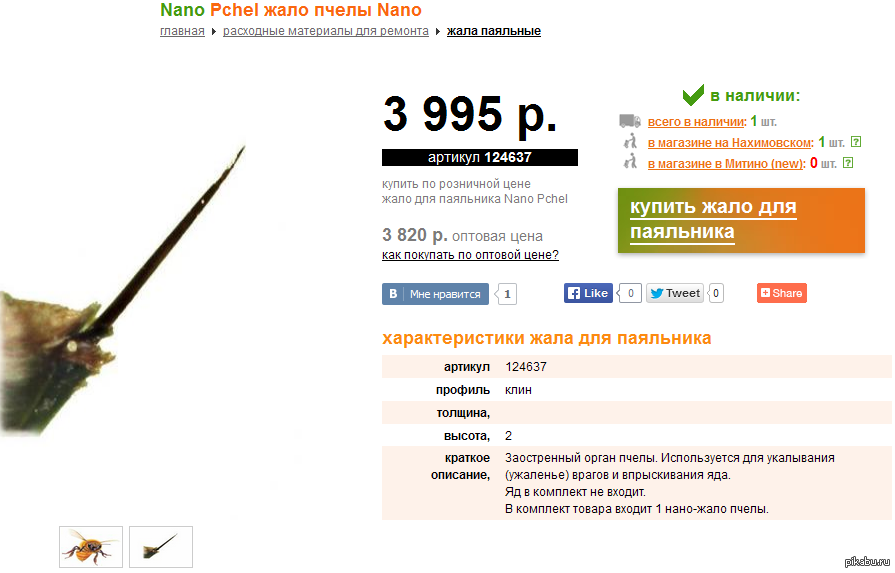Image resolution: width=895 pixels, height=573 pixels.
Task: Open 'жала паяльные' breadcrumb category
Action: tap(494, 31)
